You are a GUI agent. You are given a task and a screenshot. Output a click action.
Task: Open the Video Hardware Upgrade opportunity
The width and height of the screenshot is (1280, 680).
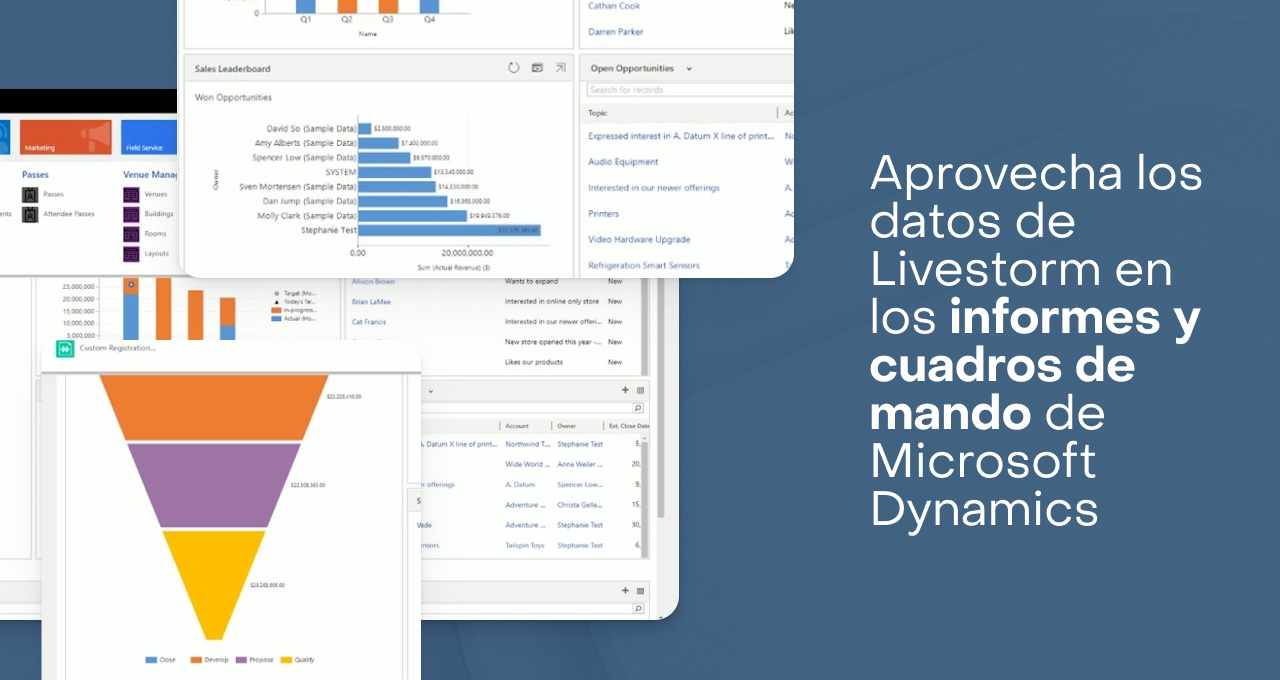pos(639,240)
